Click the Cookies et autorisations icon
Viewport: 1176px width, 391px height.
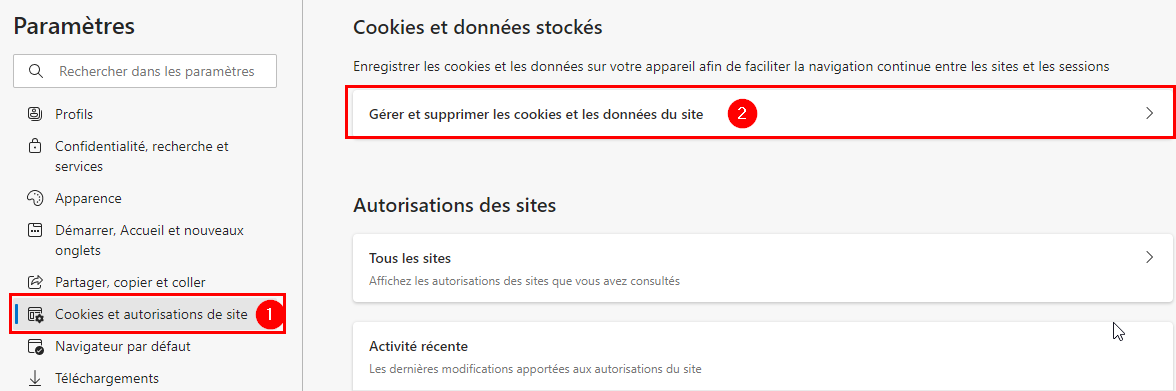35,315
